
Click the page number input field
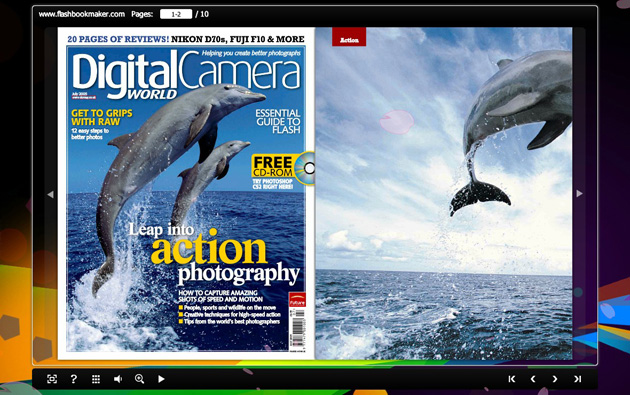[176, 14]
